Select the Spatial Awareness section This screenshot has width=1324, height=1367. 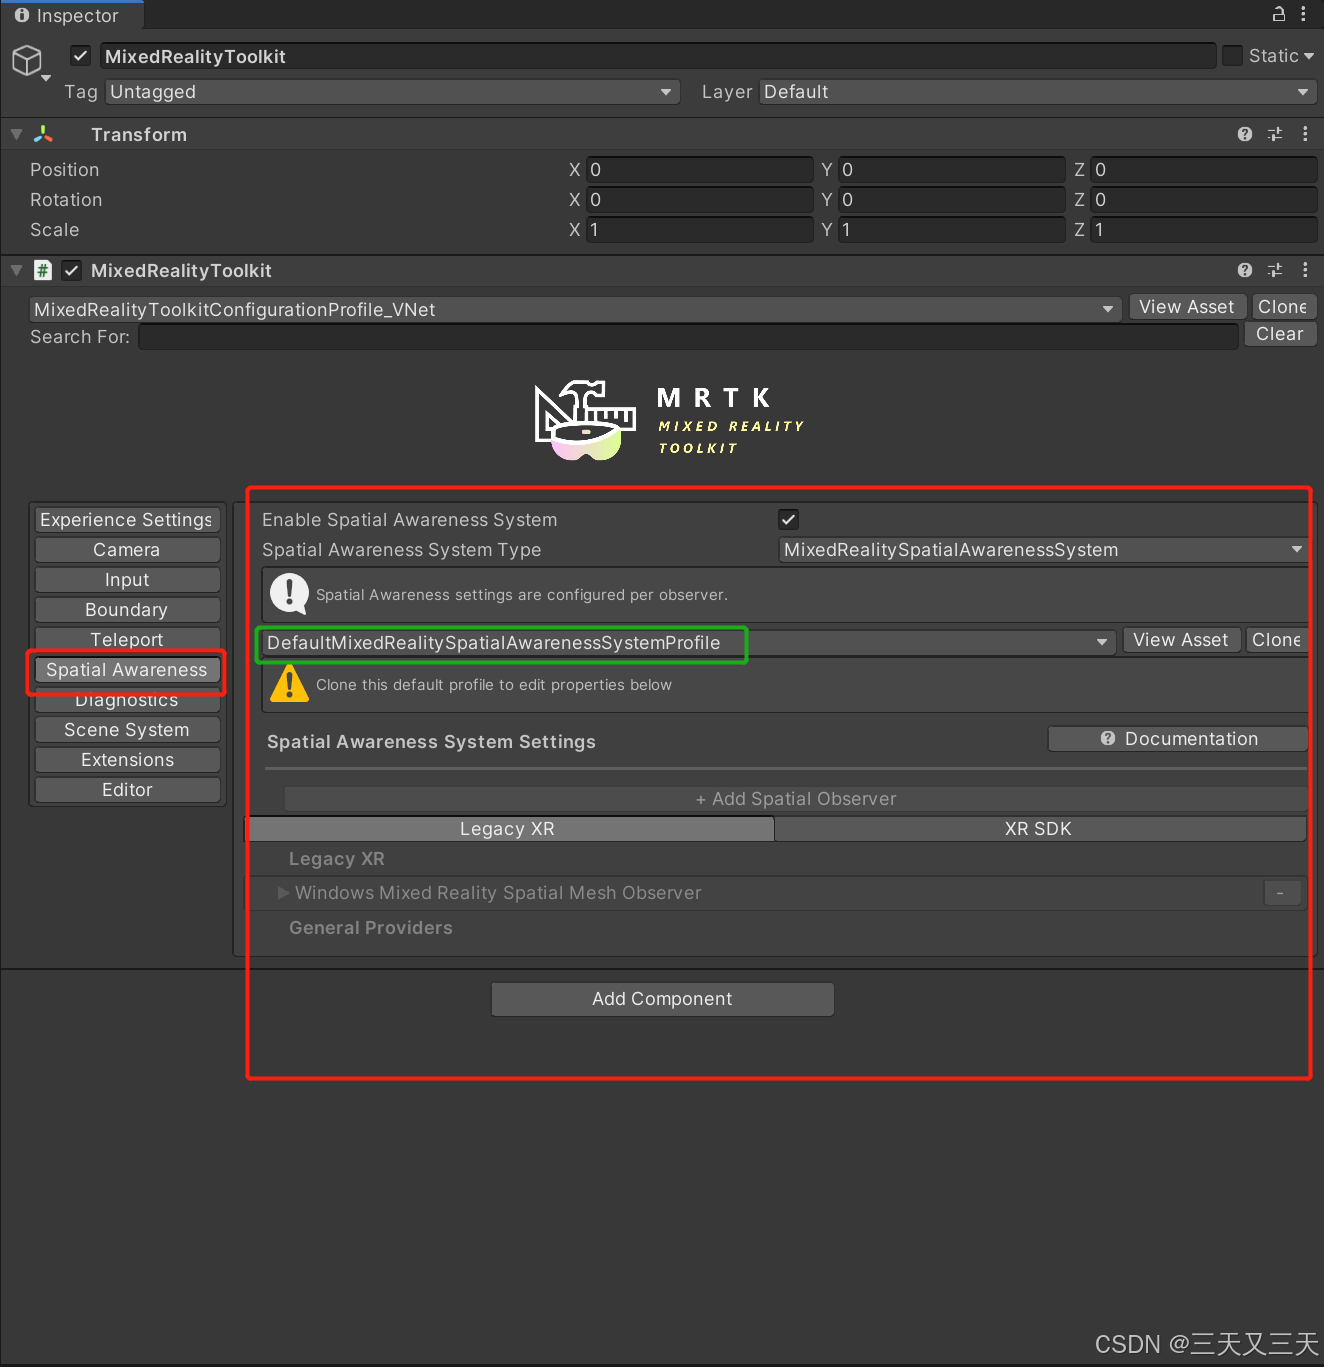click(127, 670)
